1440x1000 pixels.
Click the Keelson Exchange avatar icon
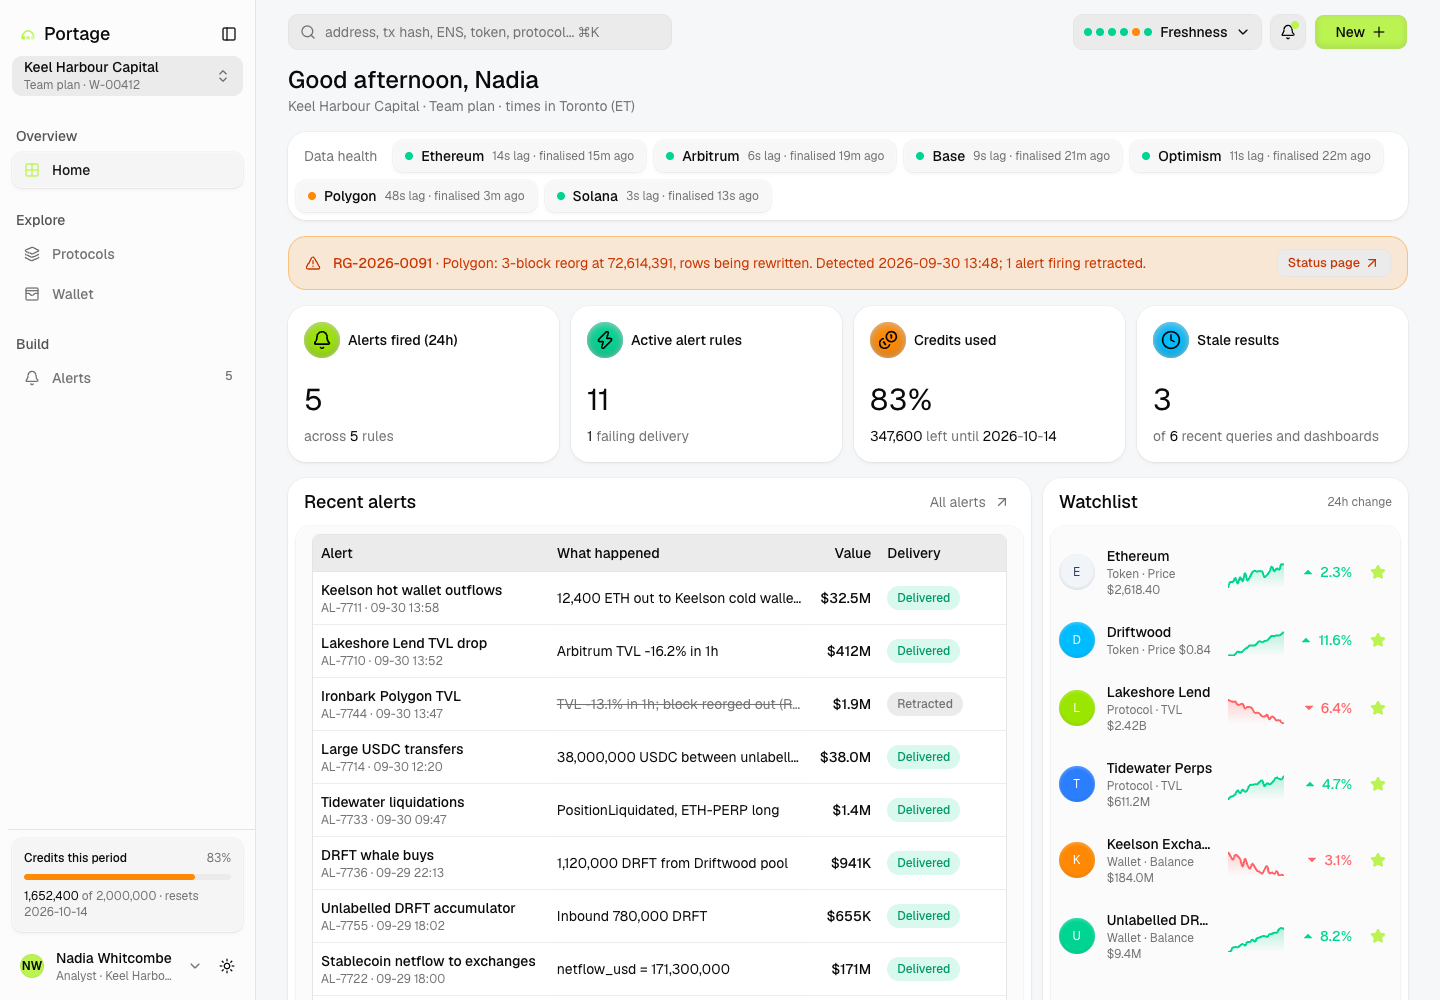tap(1077, 860)
